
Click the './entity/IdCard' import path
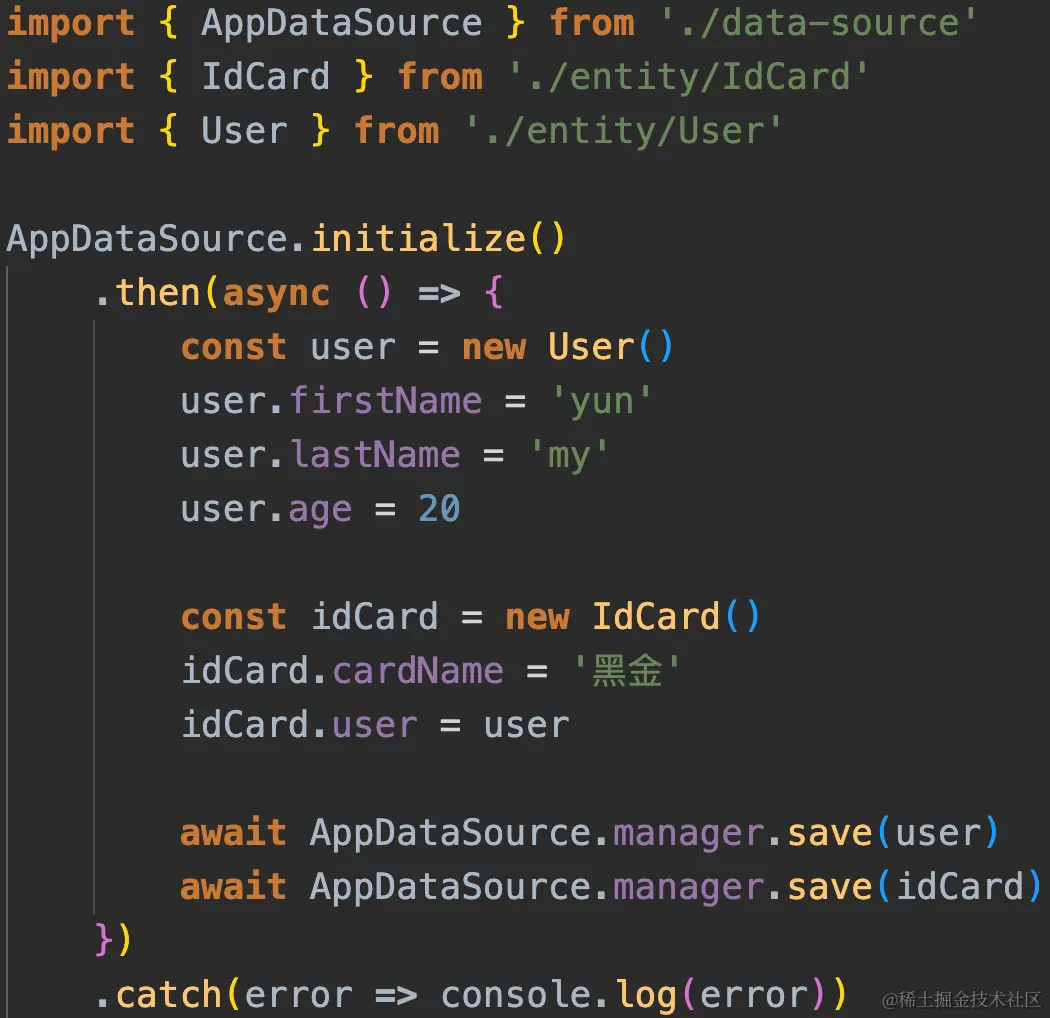click(x=688, y=76)
